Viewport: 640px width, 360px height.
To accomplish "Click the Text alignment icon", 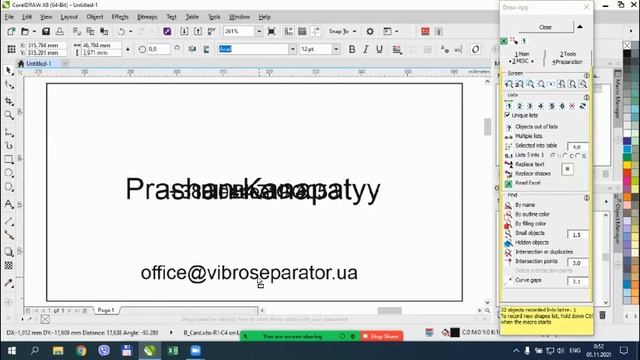I will [x=397, y=49].
